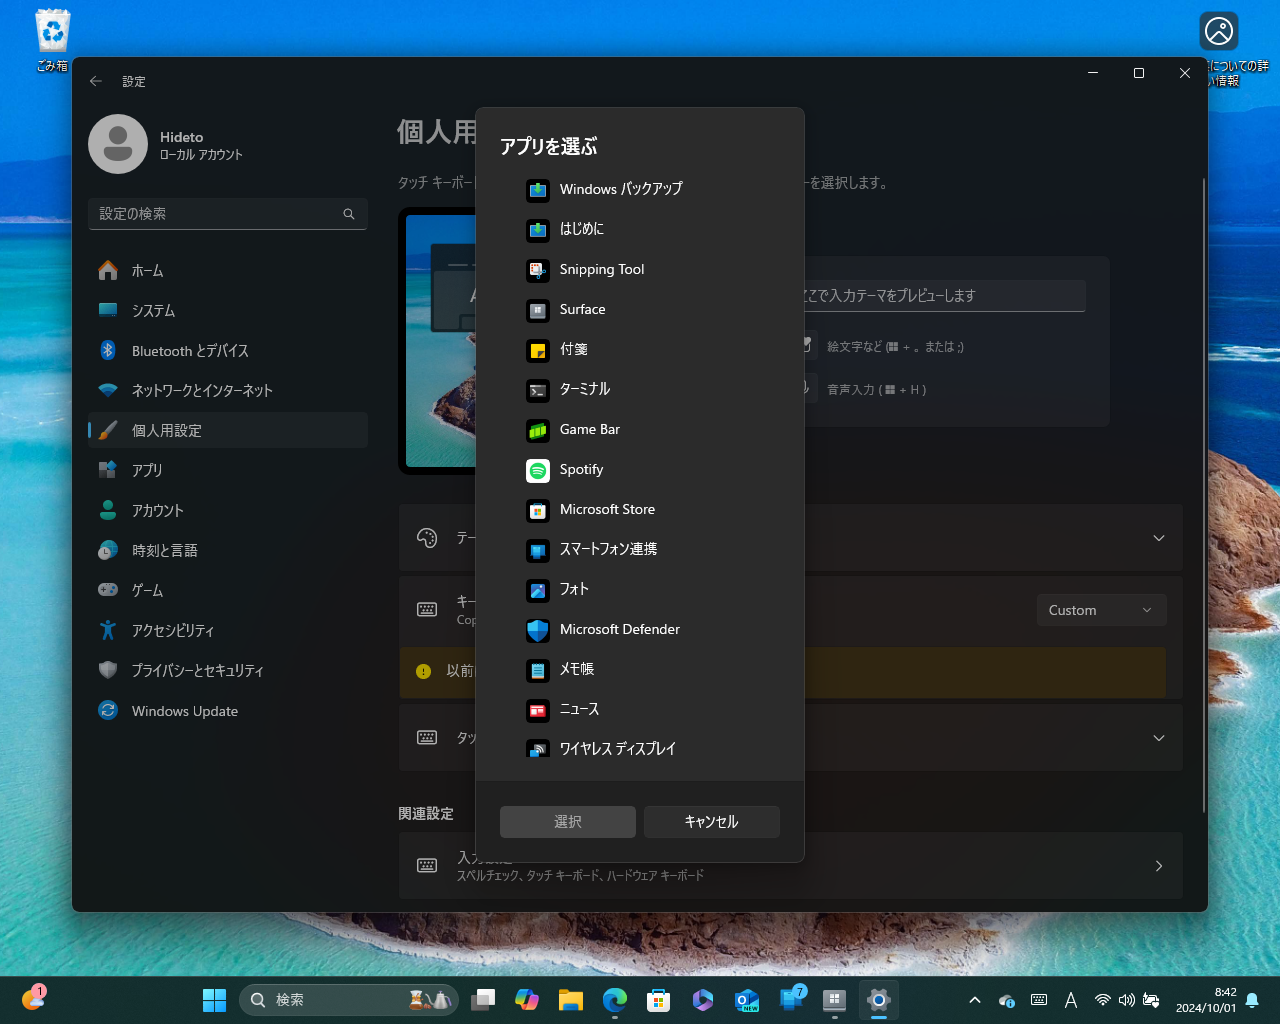1280x1024 pixels.
Task: Open ゲーム settings category
Action: (x=228, y=590)
